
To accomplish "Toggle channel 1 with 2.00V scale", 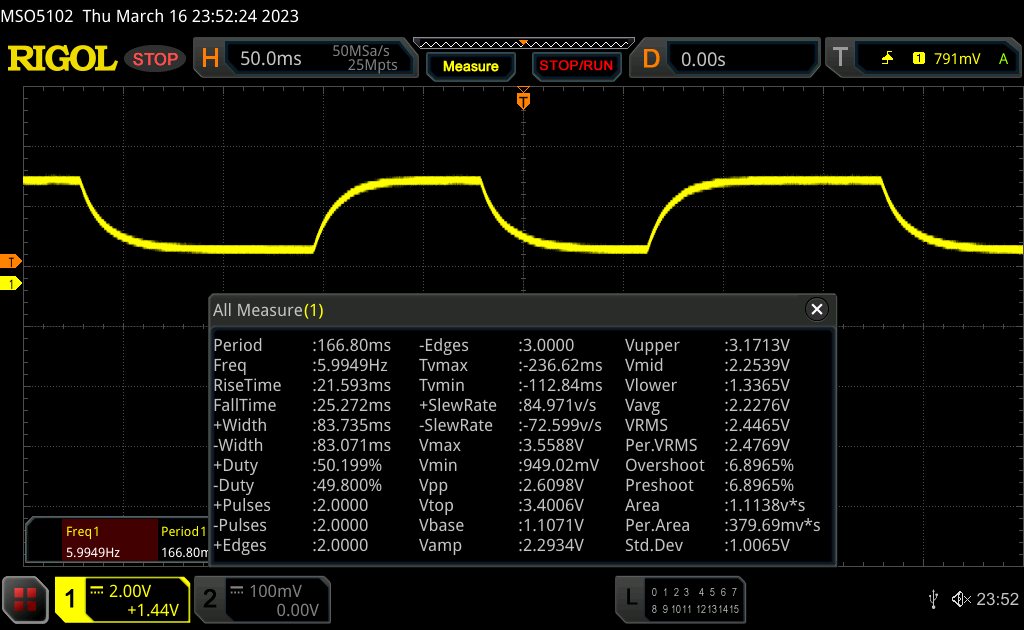I will [121, 599].
